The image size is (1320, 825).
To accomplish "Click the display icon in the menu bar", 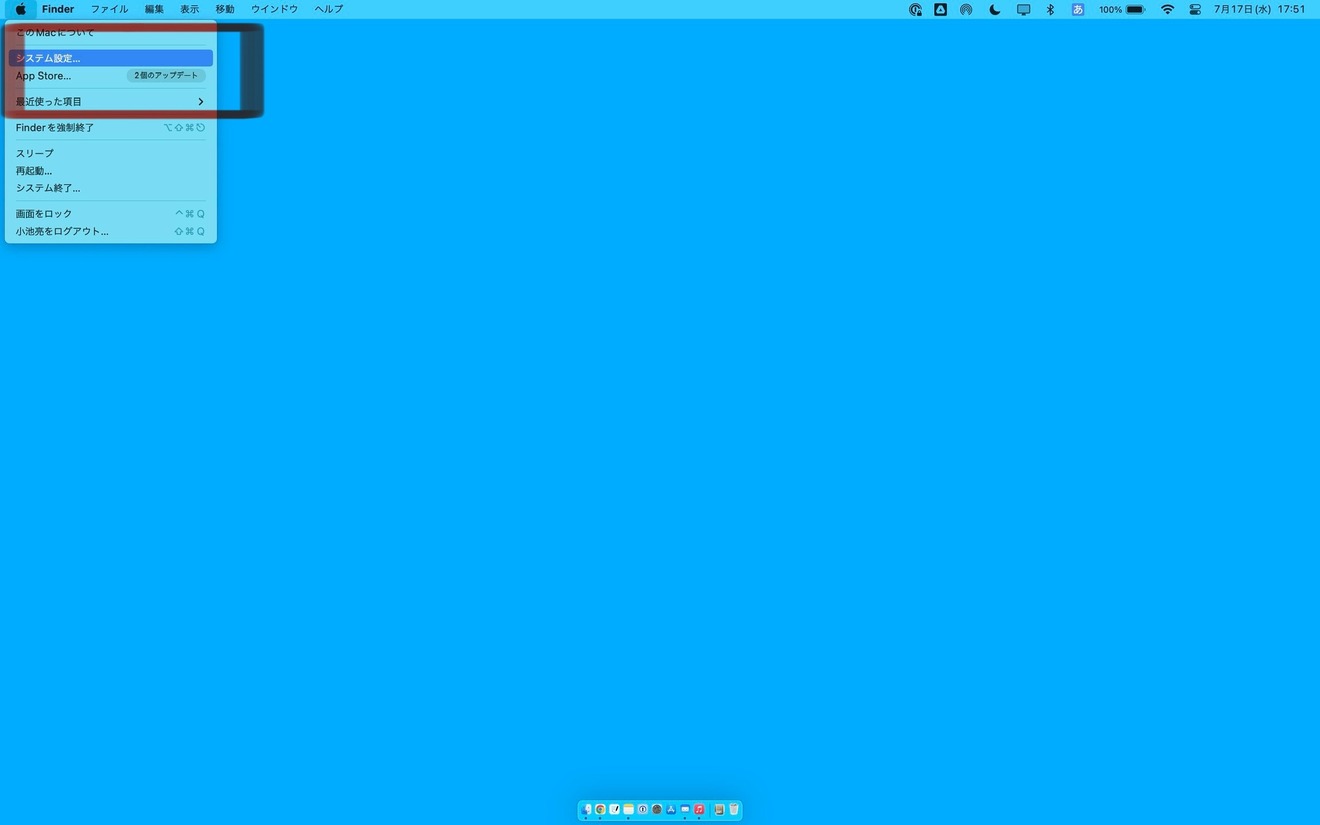I will click(1023, 9).
